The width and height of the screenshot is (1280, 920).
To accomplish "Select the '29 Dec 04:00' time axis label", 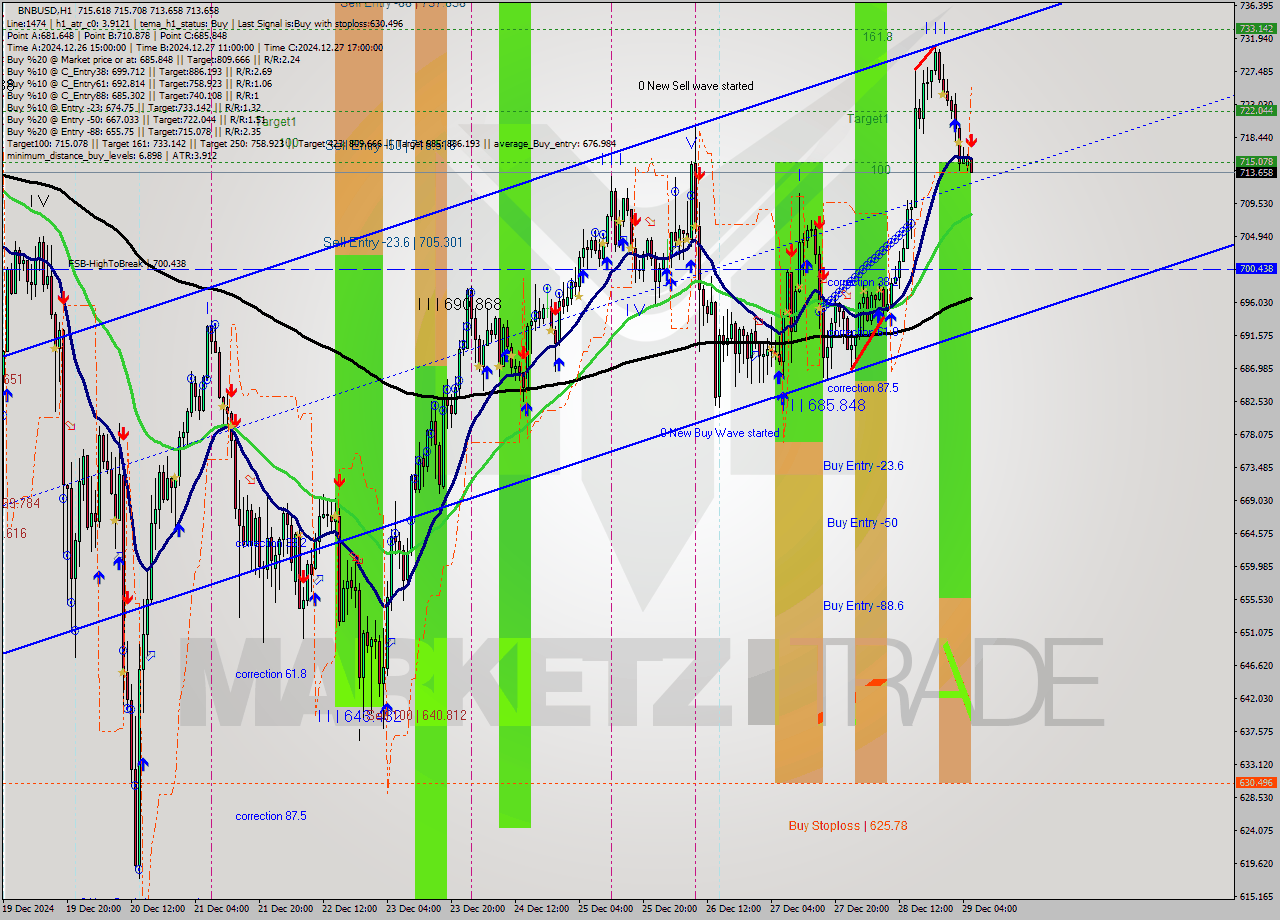I will (x=990, y=909).
